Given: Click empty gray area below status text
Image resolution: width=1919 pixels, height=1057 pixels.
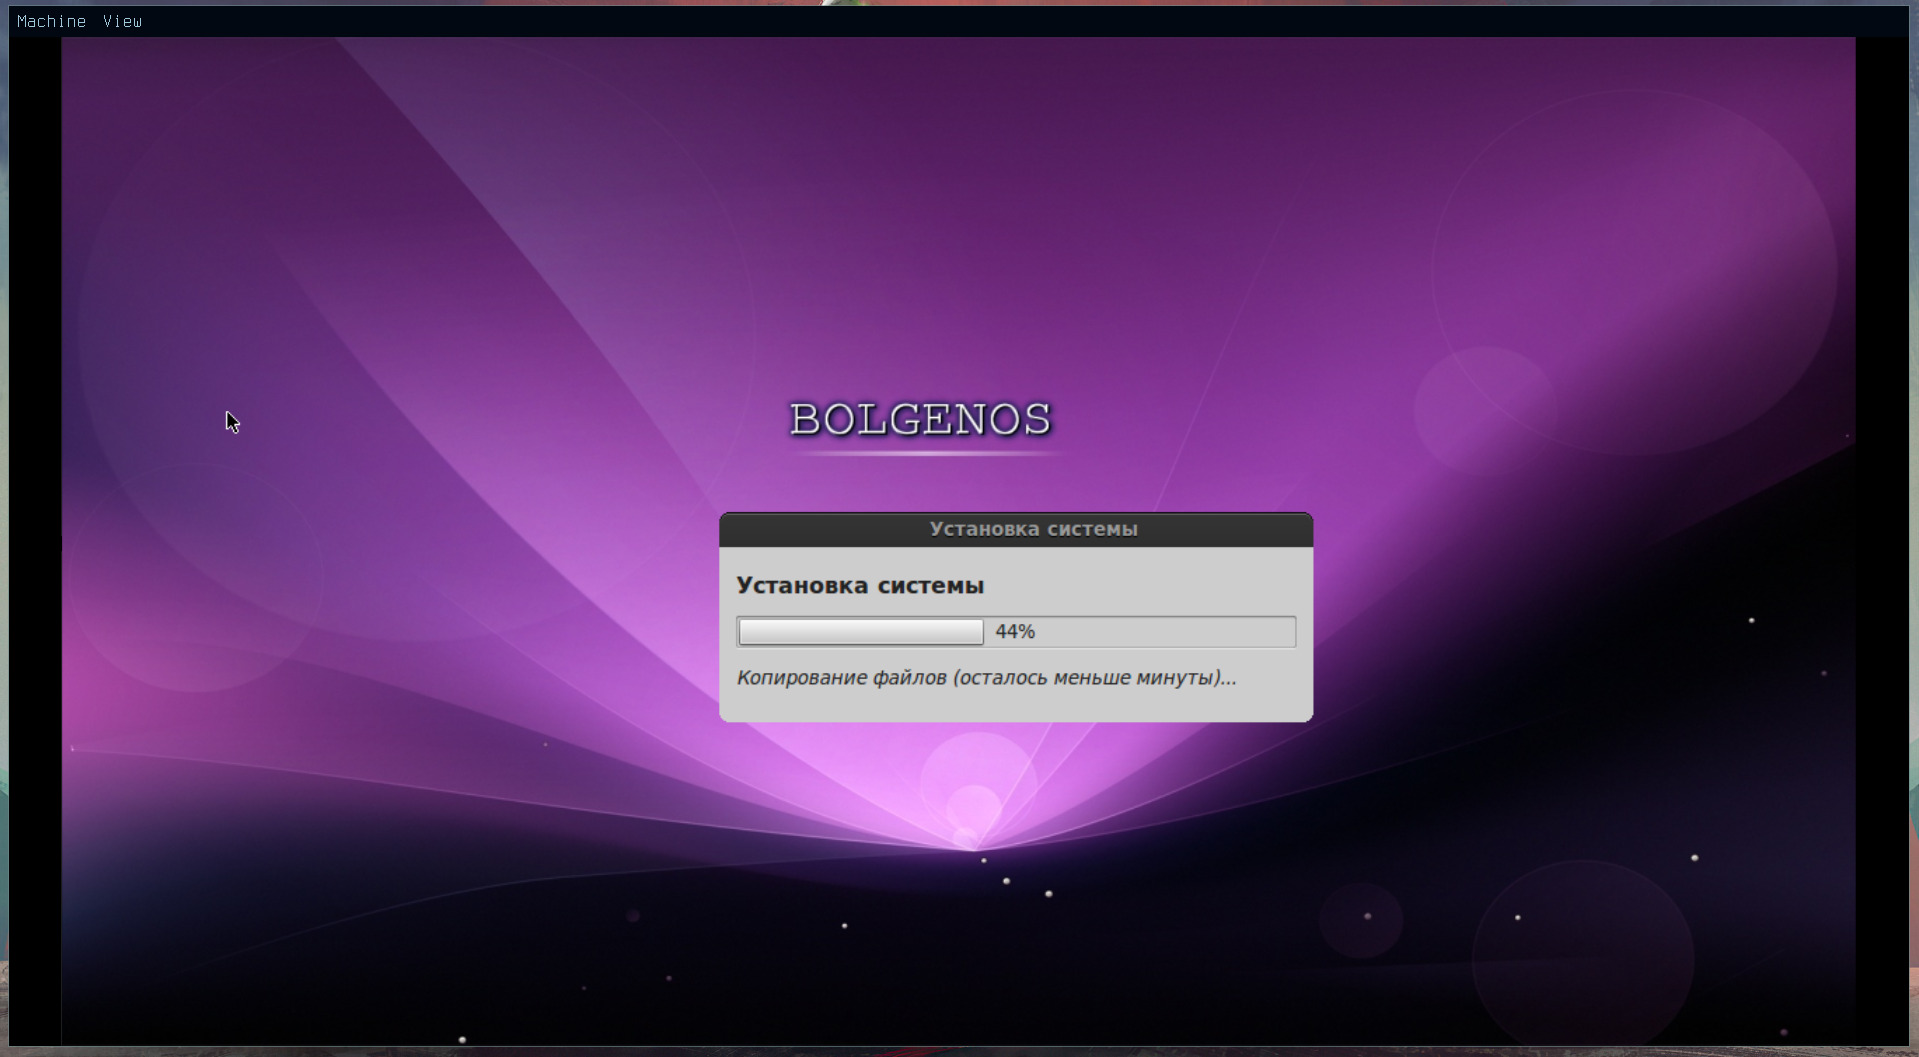Looking at the screenshot, I should coord(1015,706).
